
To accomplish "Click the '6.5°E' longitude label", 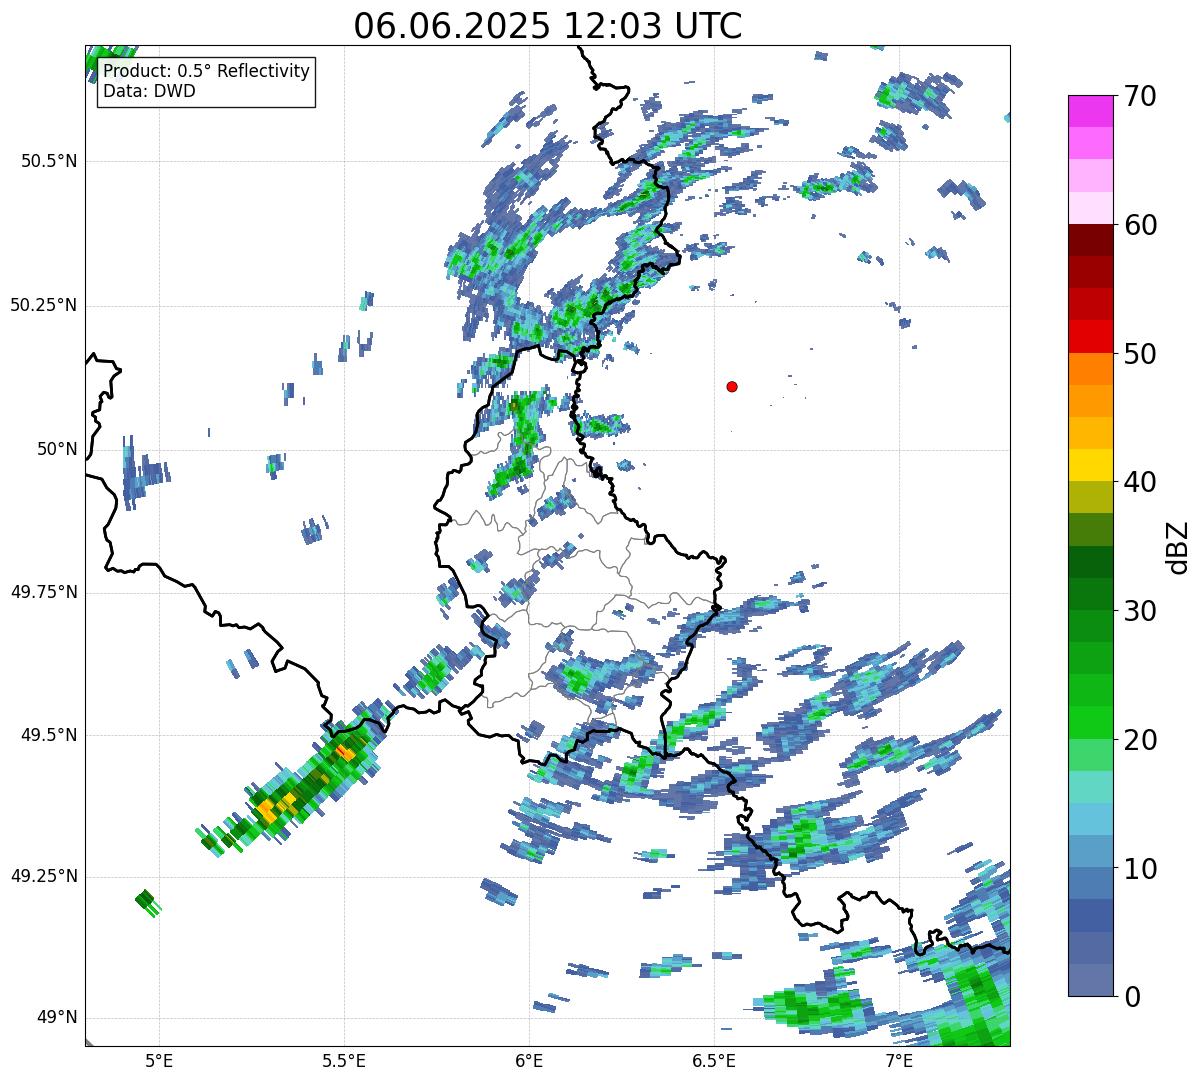I will point(714,1062).
